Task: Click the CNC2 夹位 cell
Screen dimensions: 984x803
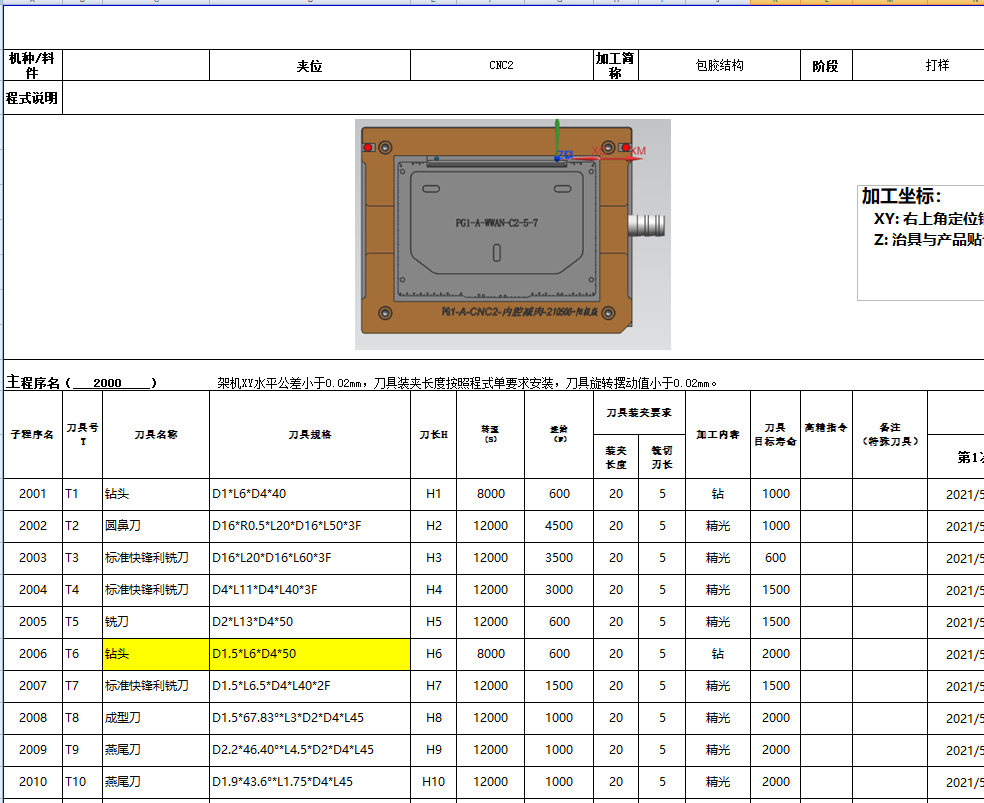Action: tap(500, 64)
